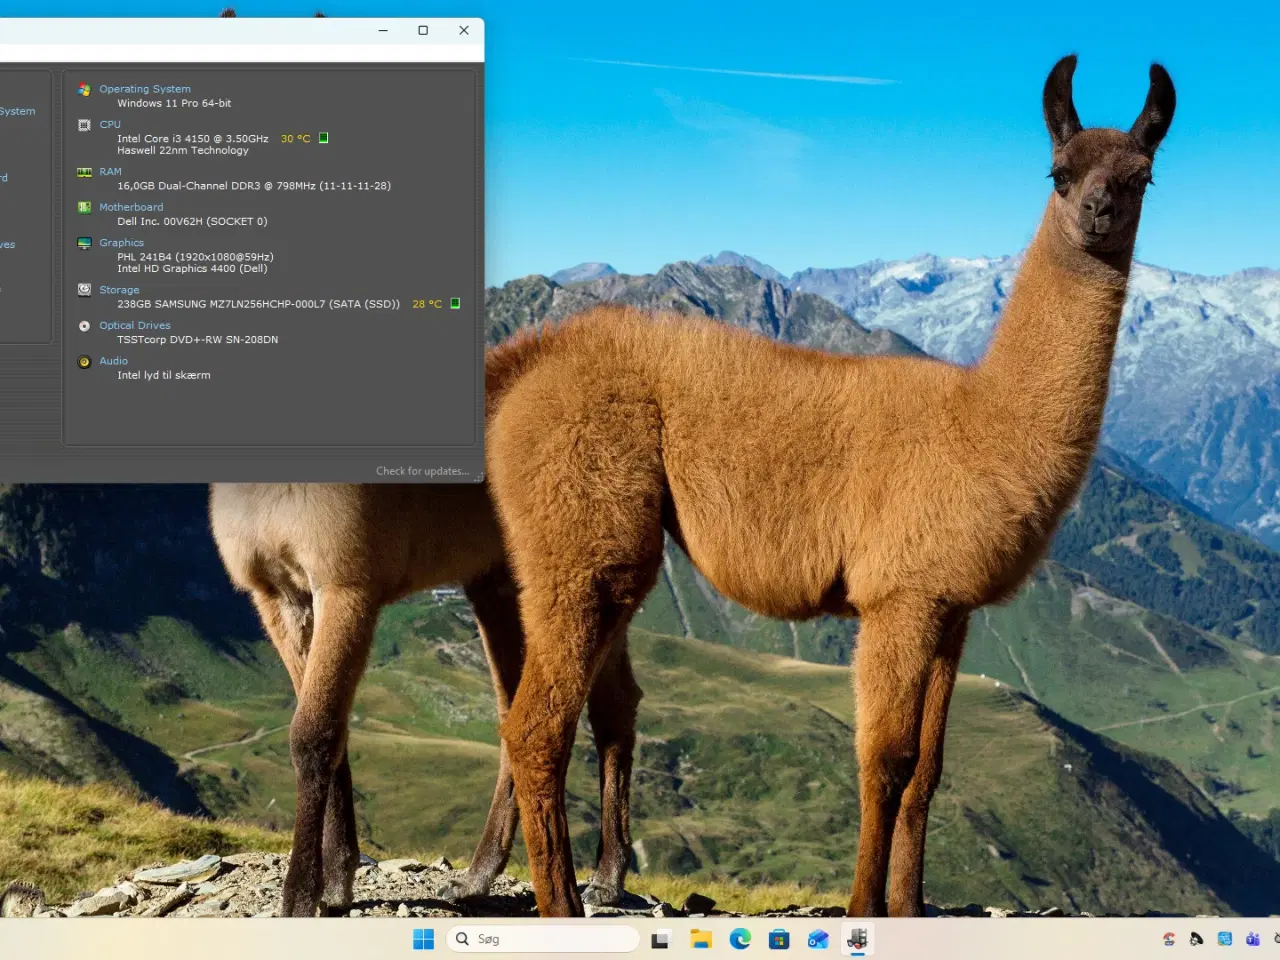Open the Windows Start menu

click(x=424, y=939)
